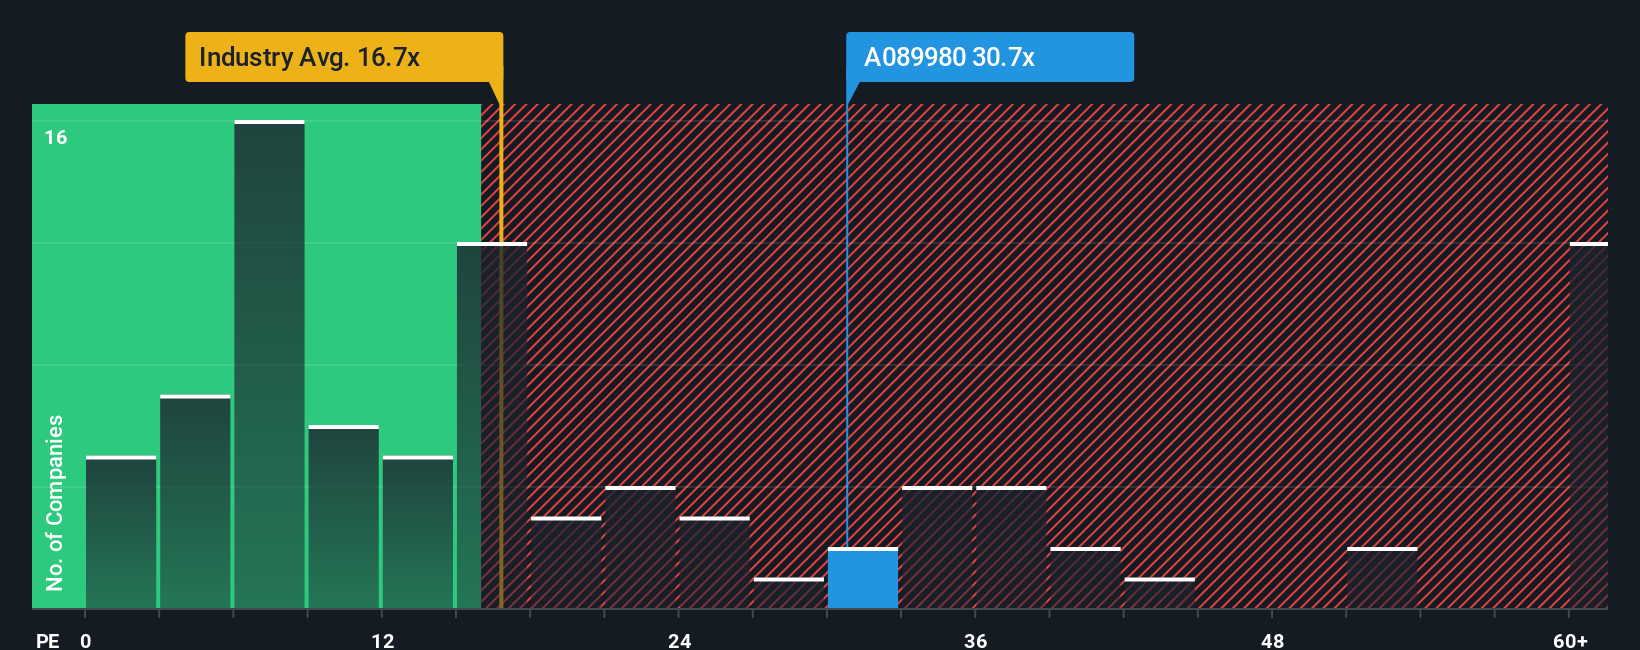This screenshot has height=650, width=1640.
Task: Click the first histogram bar starting at PE 0
Action: [x=121, y=532]
